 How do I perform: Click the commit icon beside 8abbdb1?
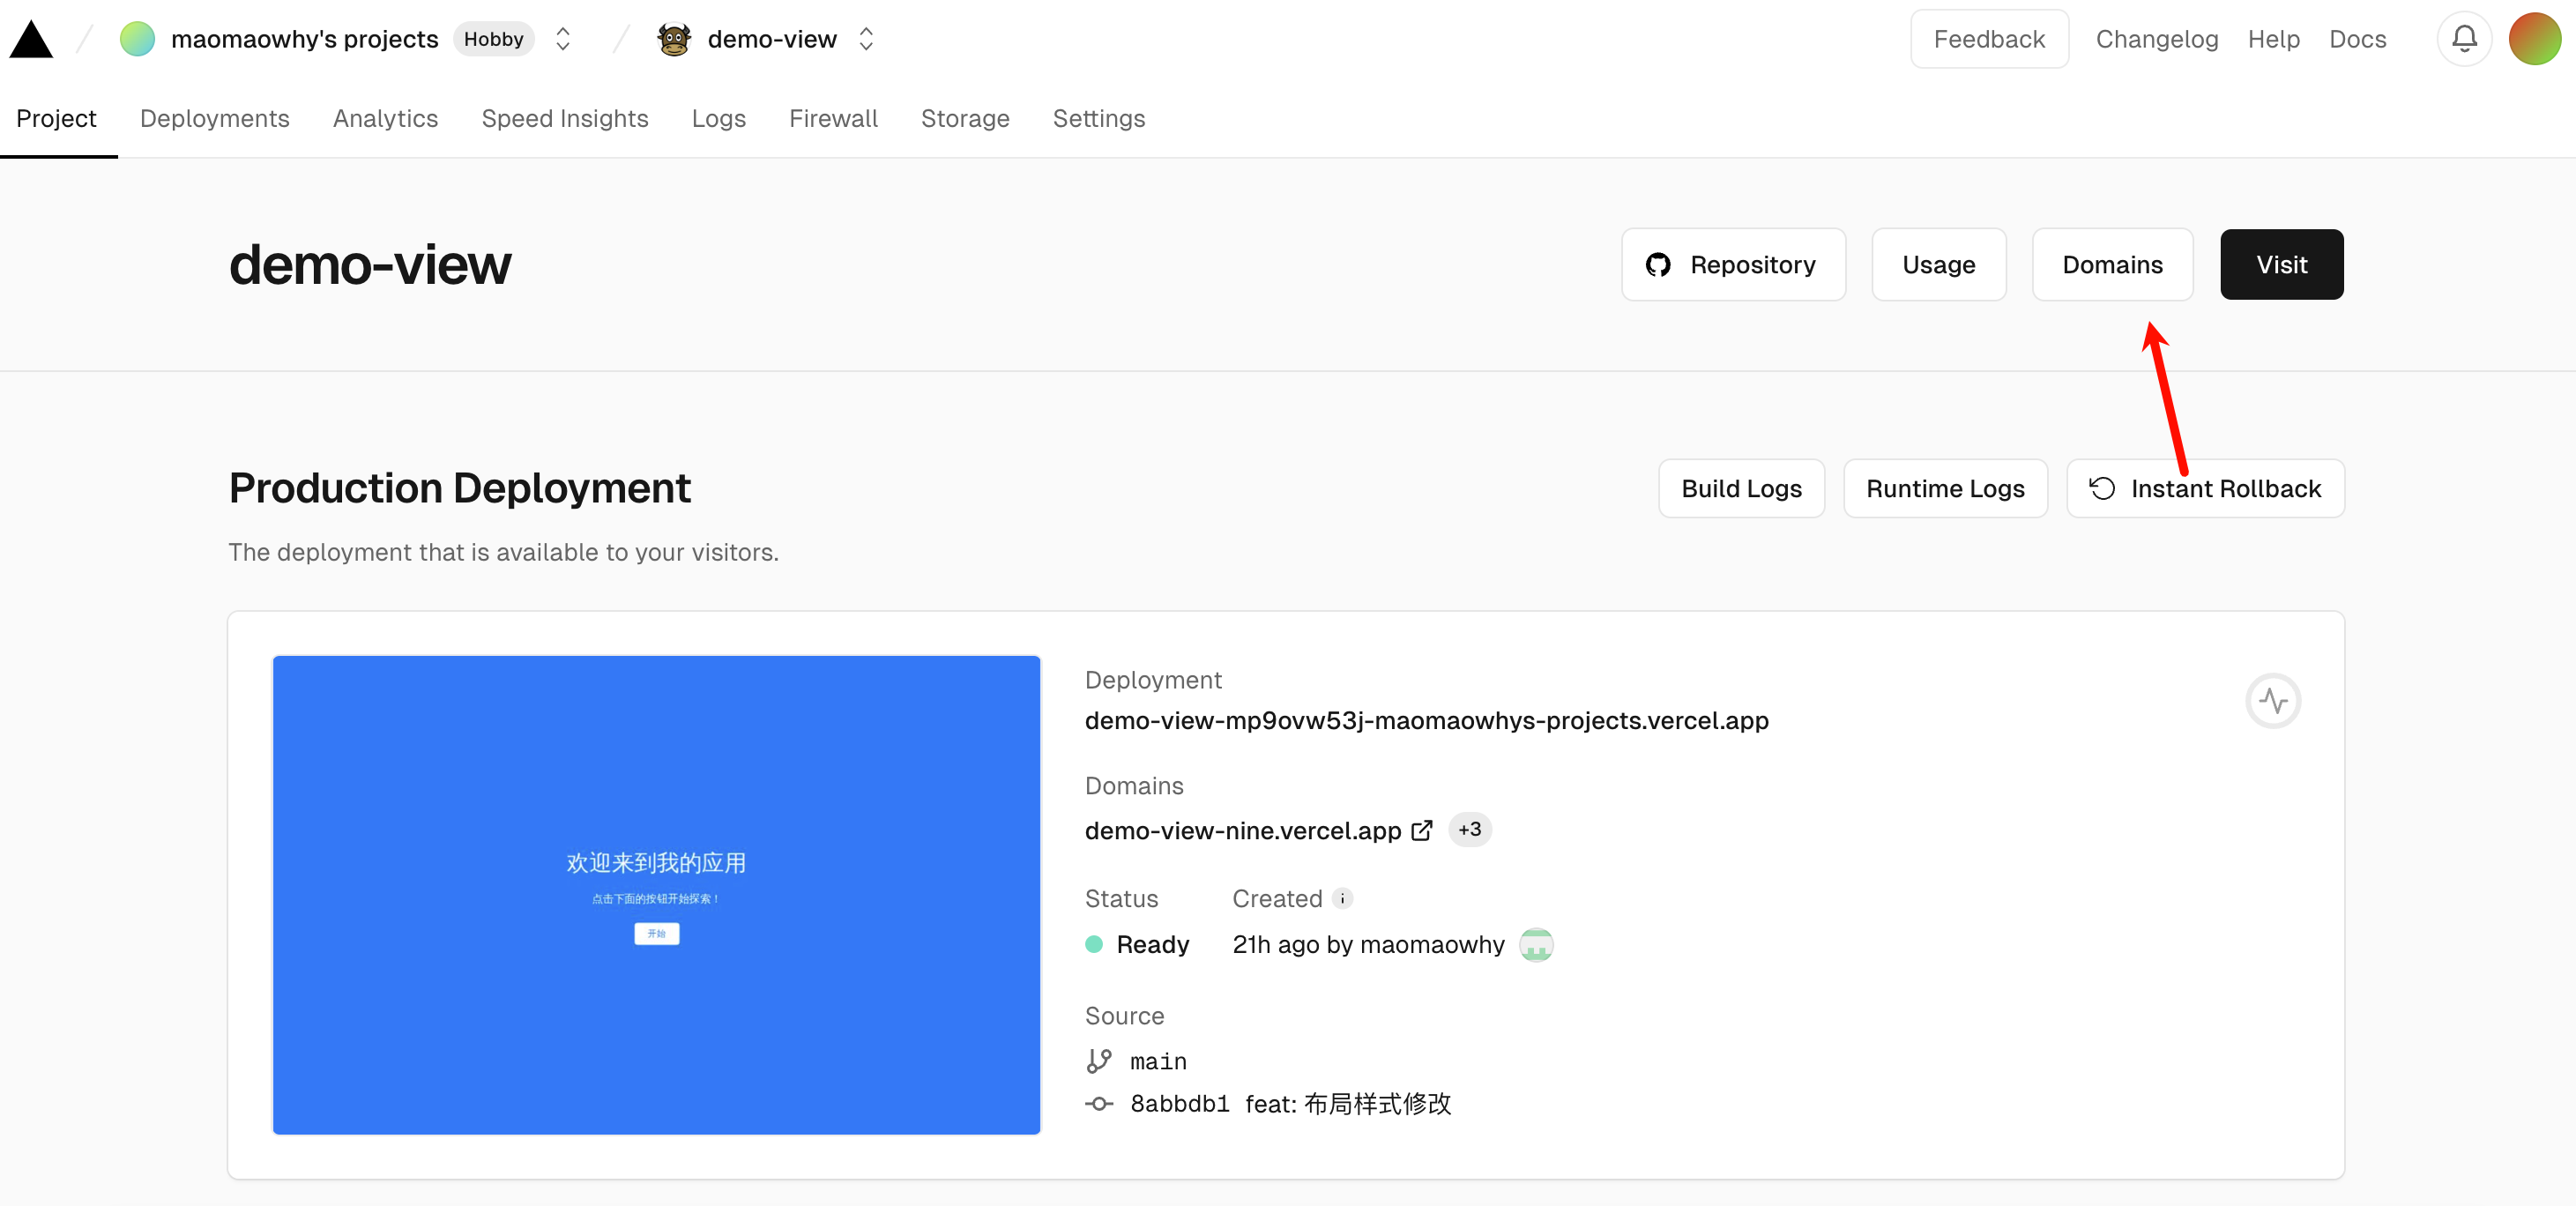(x=1099, y=1104)
